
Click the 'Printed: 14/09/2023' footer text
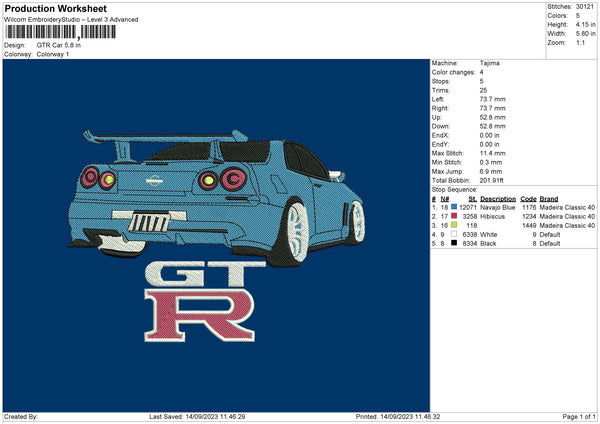(398, 417)
